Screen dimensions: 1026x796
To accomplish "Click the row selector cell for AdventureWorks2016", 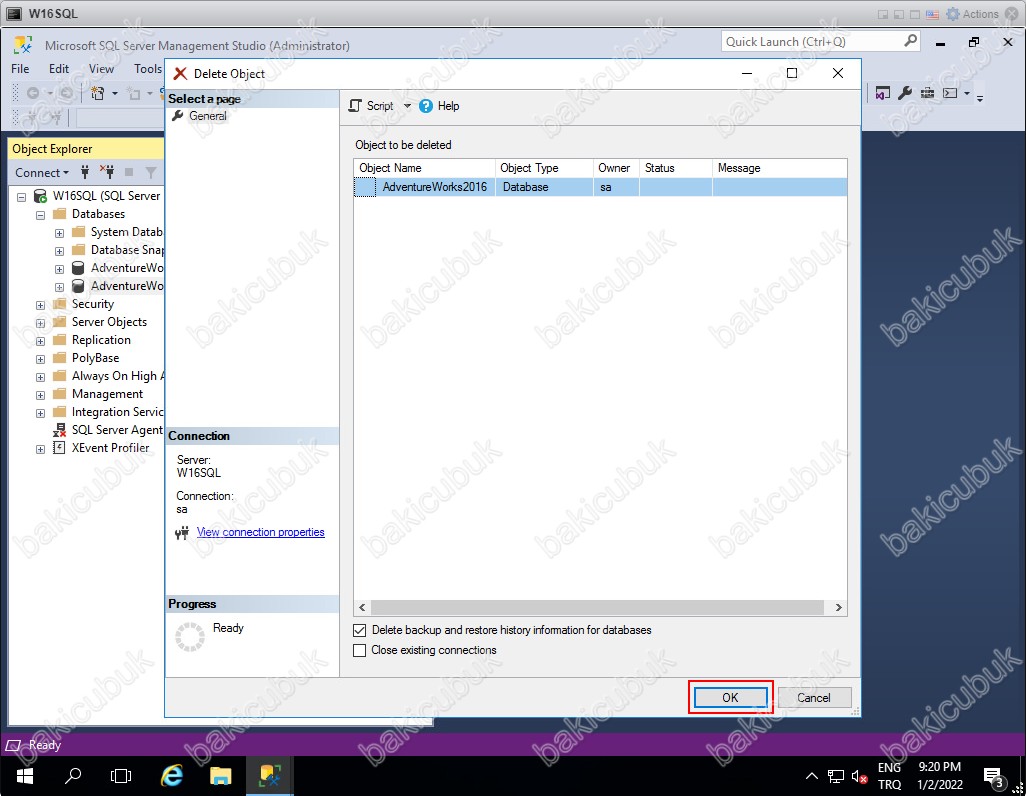I will pos(365,187).
